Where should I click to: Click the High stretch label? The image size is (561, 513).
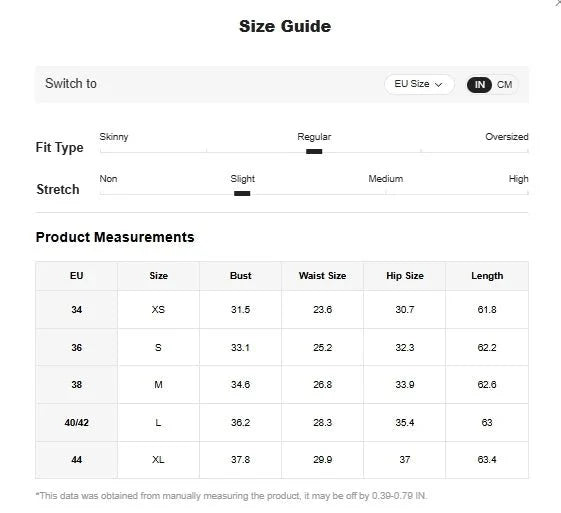pos(518,179)
